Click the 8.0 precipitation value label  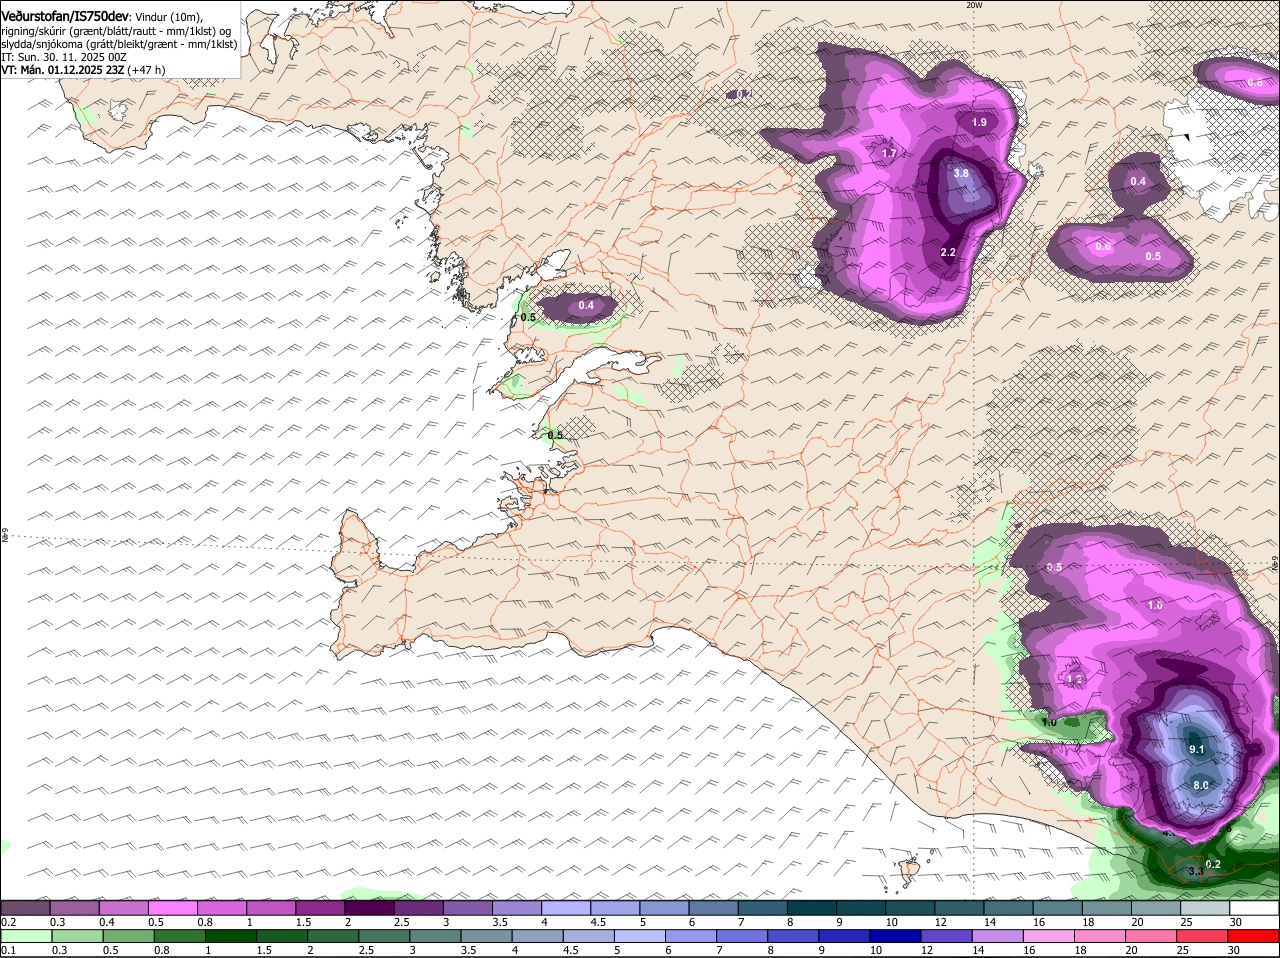point(1201,785)
